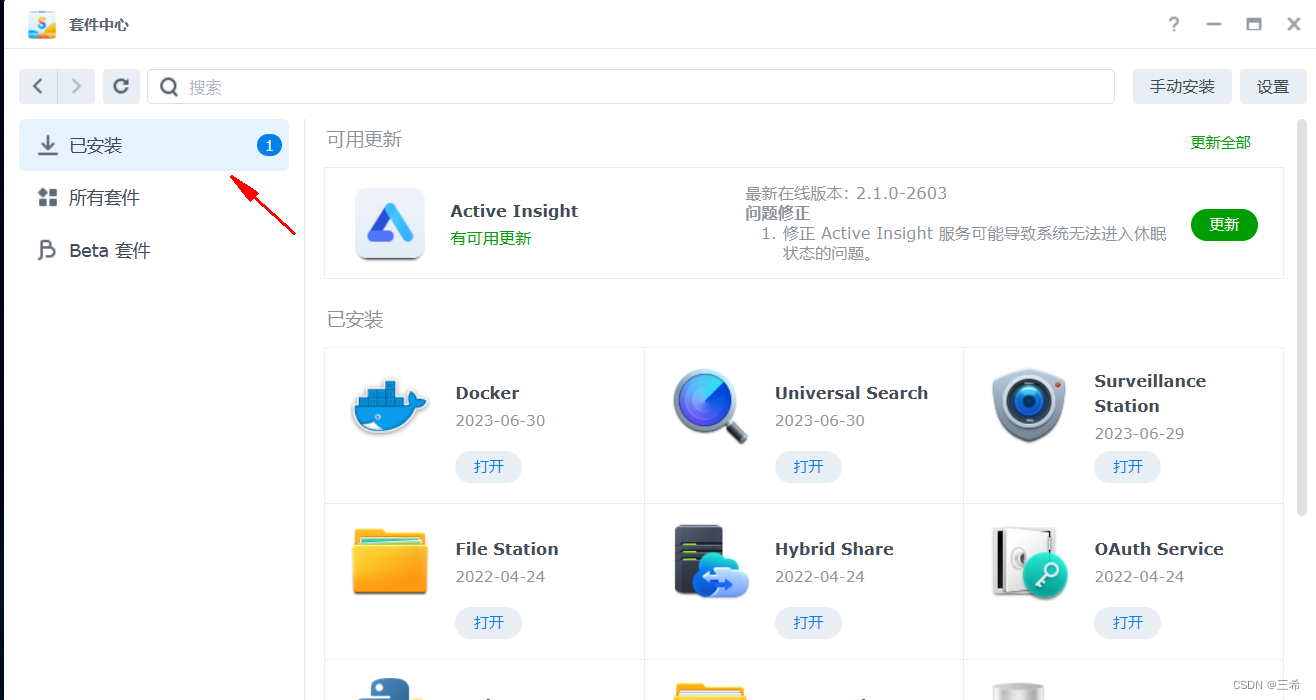Click the Universal Search magnifier icon
This screenshot has height=700, width=1316.
click(710, 406)
